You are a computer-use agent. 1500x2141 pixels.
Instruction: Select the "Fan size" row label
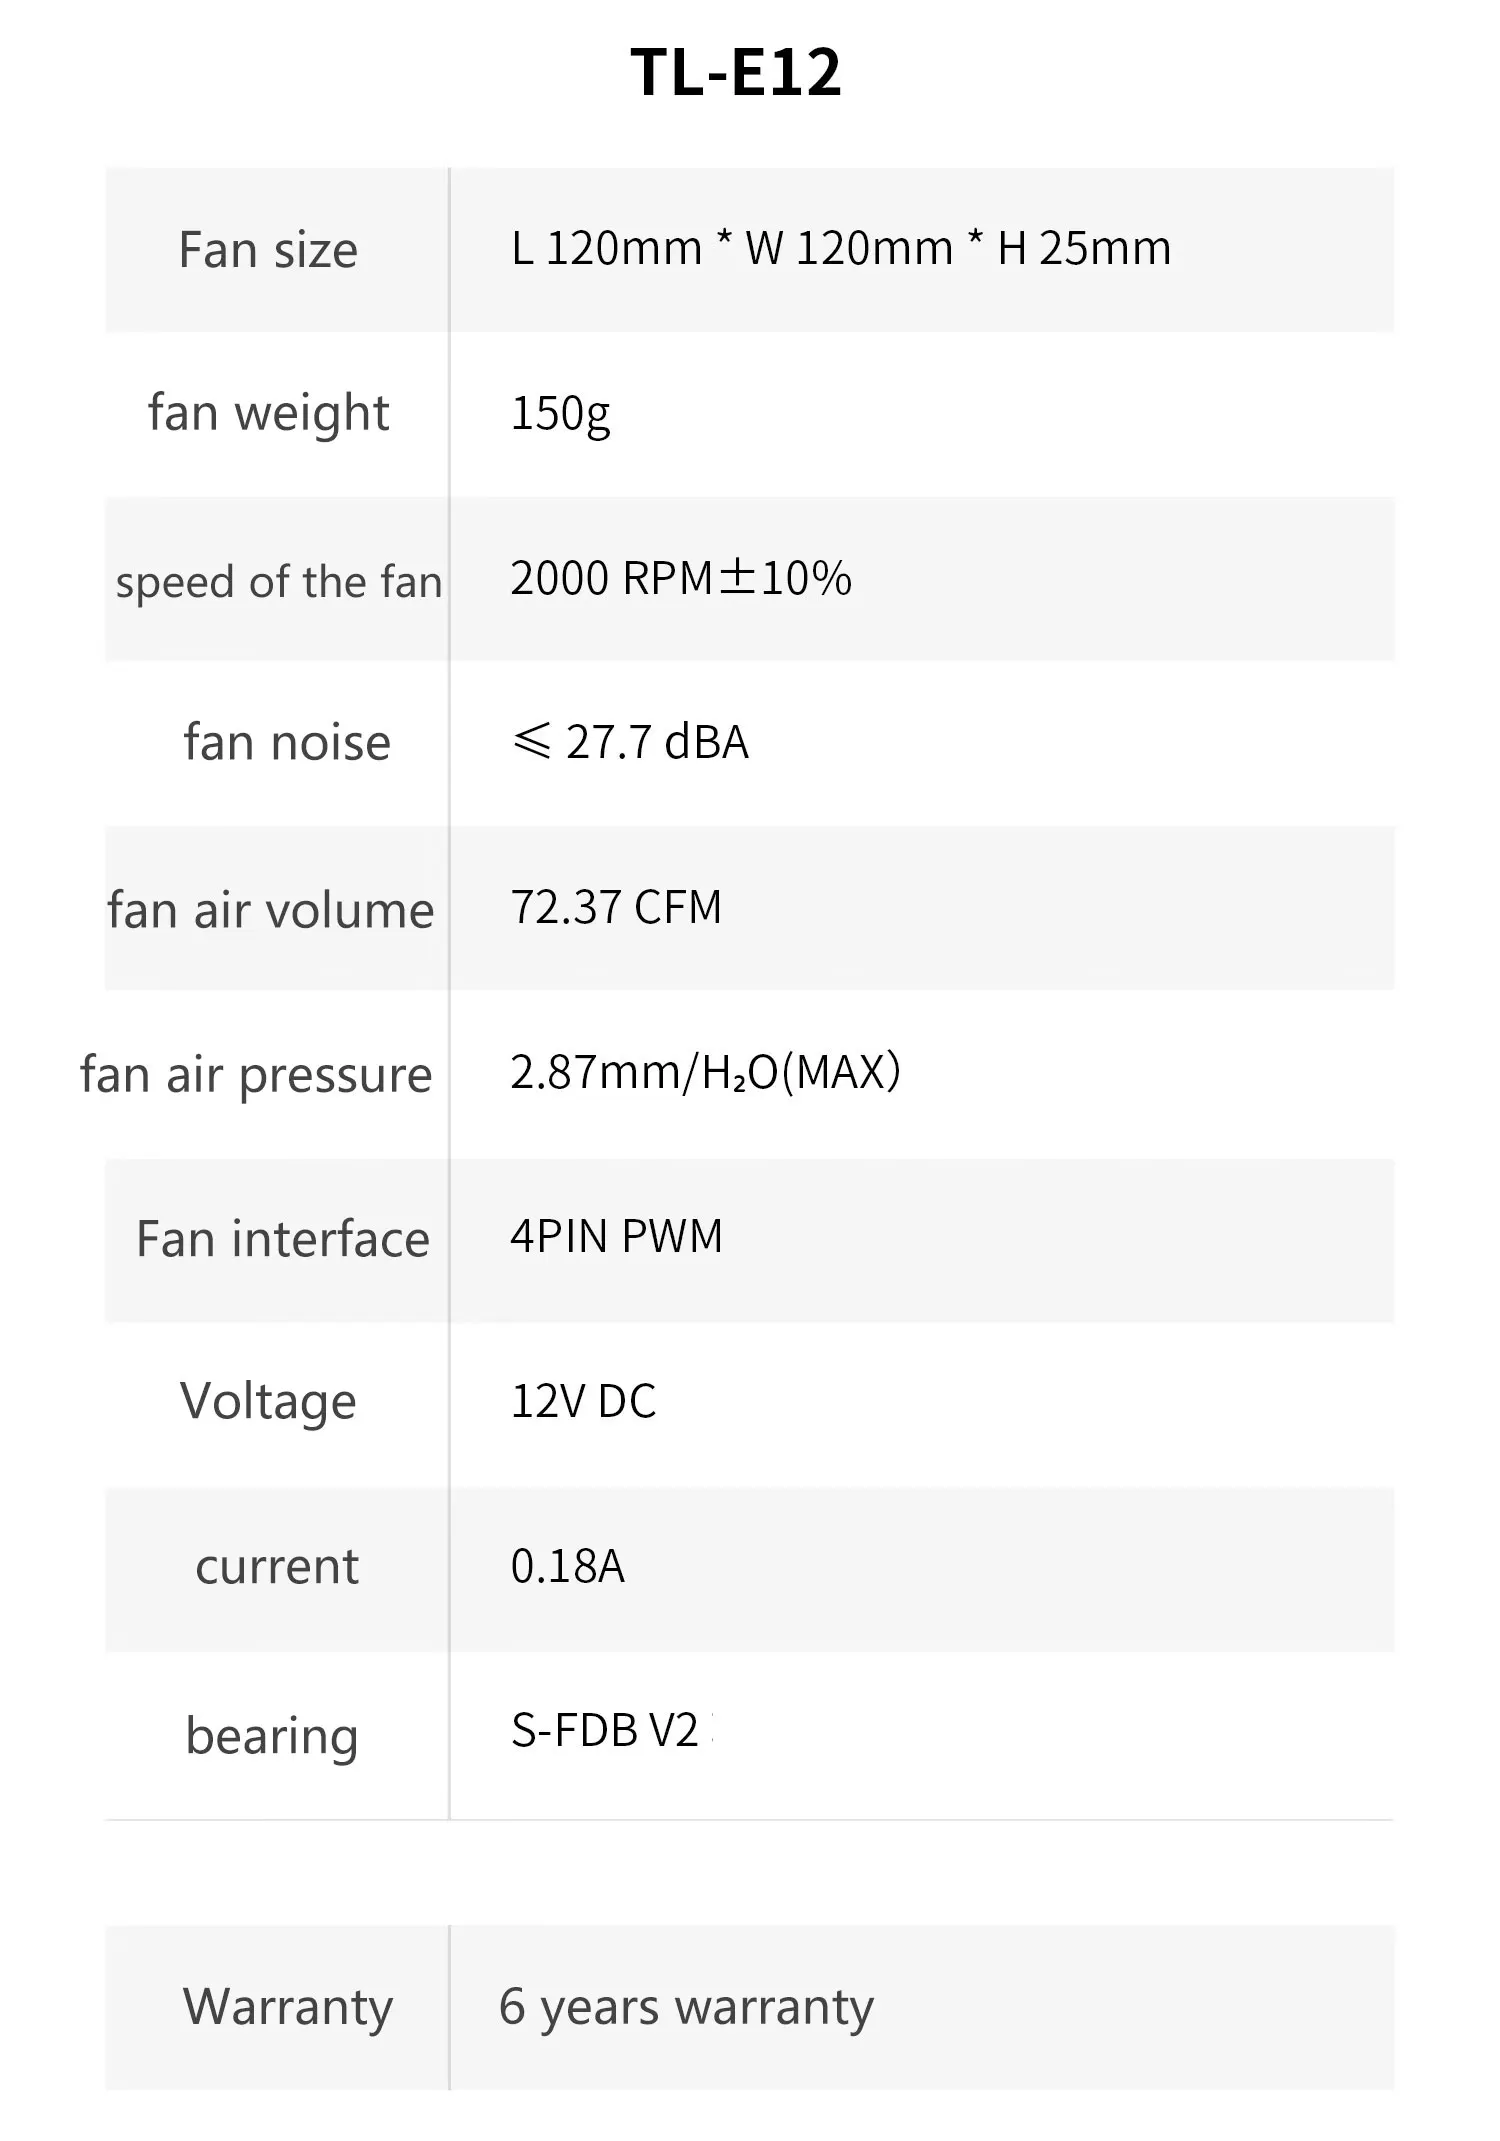(268, 250)
